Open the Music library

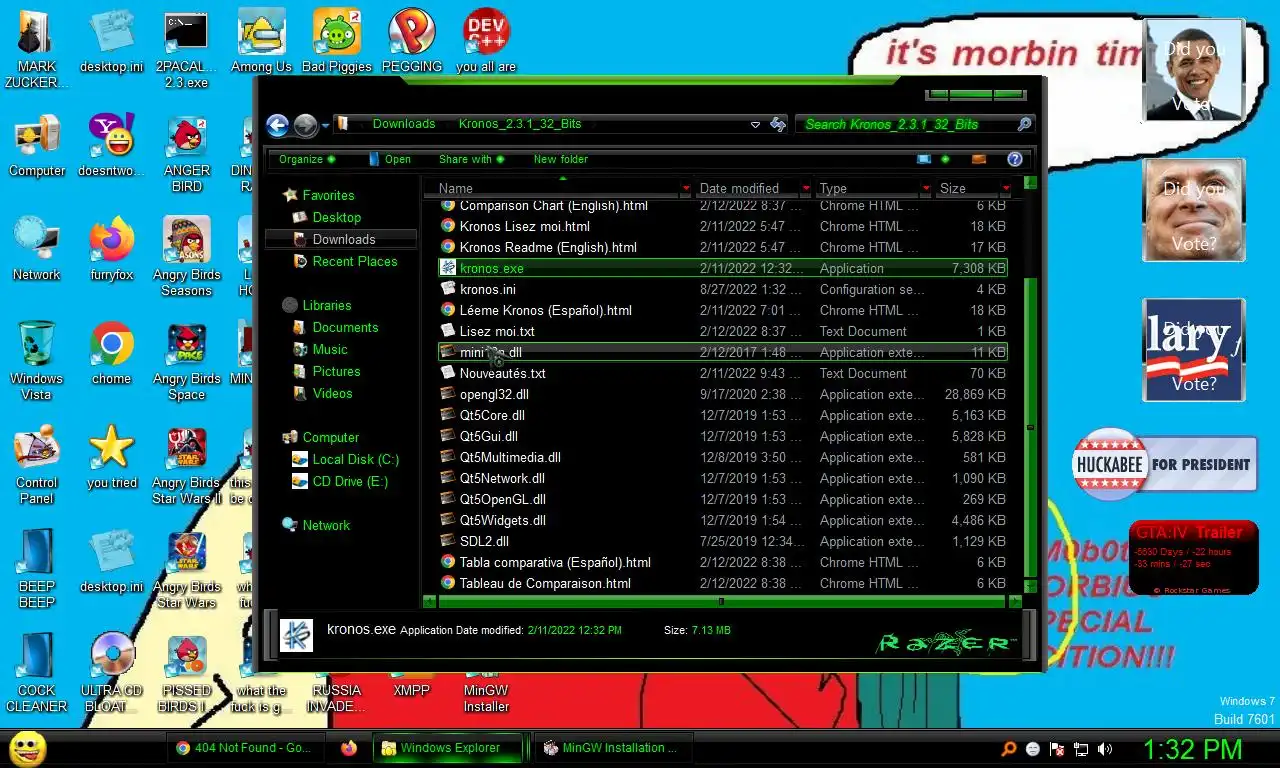[330, 349]
